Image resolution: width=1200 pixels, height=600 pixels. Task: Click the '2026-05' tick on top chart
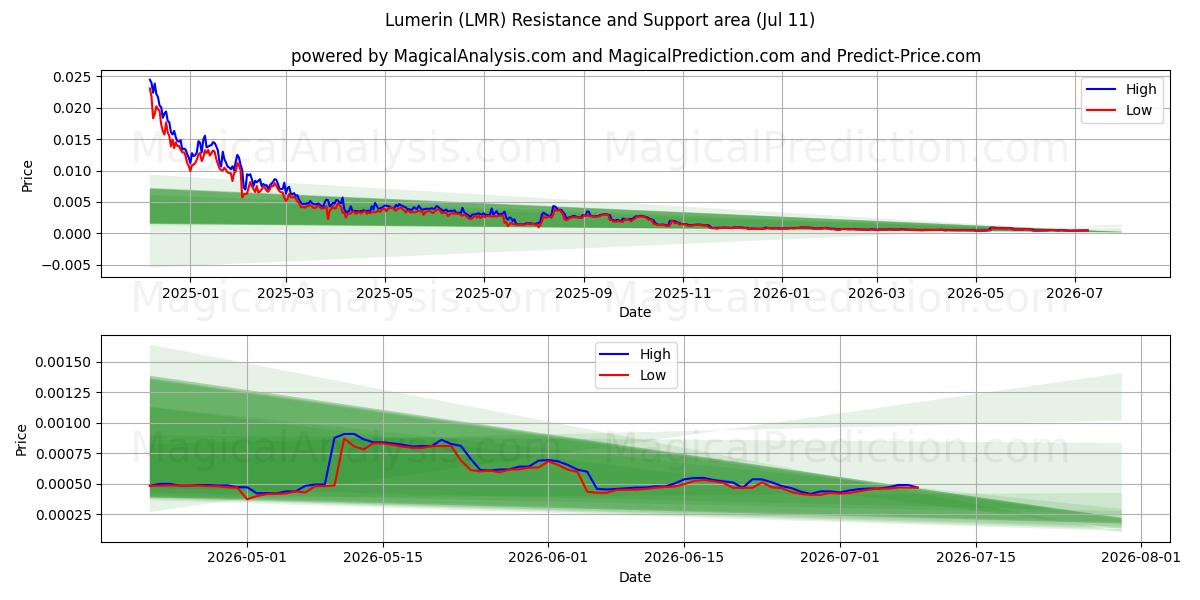[976, 293]
